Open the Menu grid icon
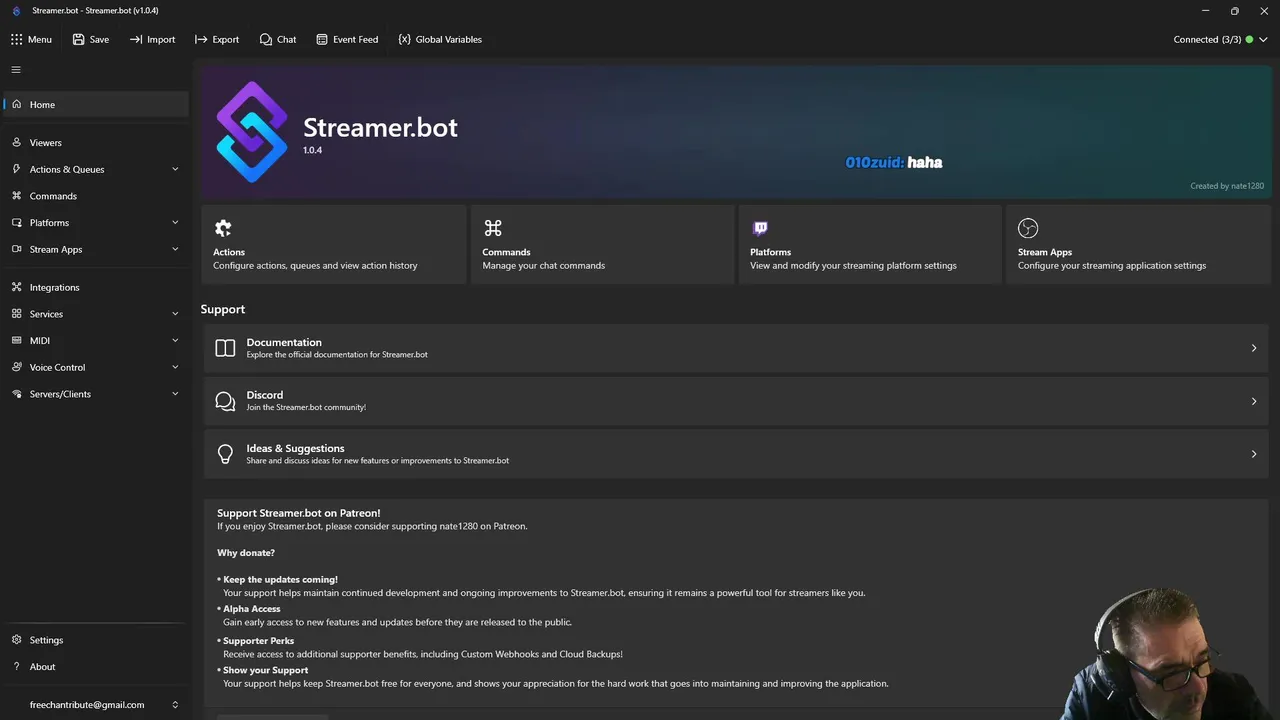Screen dimensions: 1280x720 pos(16,39)
